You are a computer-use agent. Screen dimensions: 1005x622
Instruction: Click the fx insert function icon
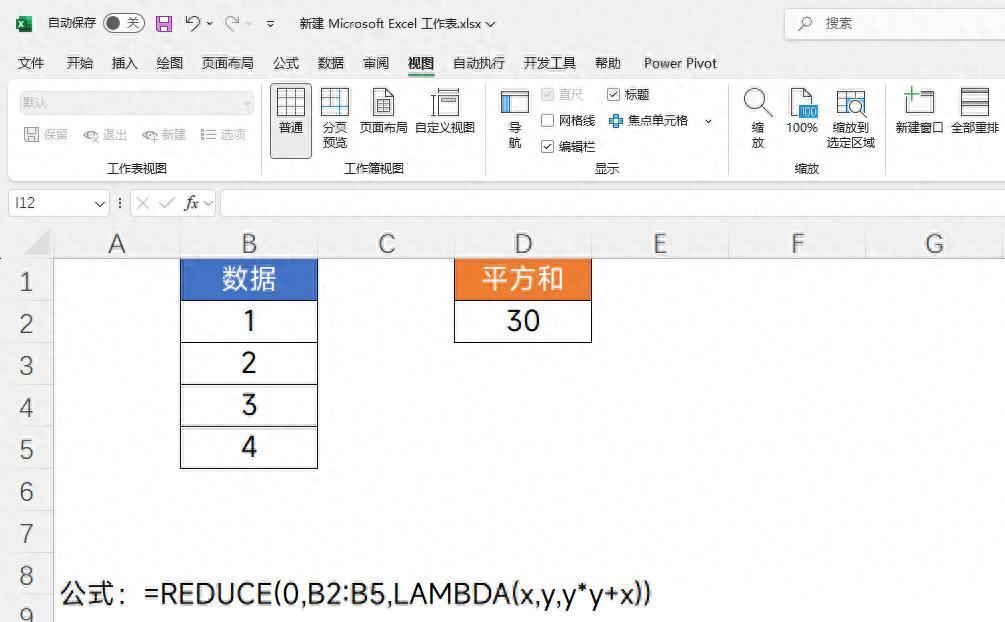pyautogui.click(x=191, y=203)
